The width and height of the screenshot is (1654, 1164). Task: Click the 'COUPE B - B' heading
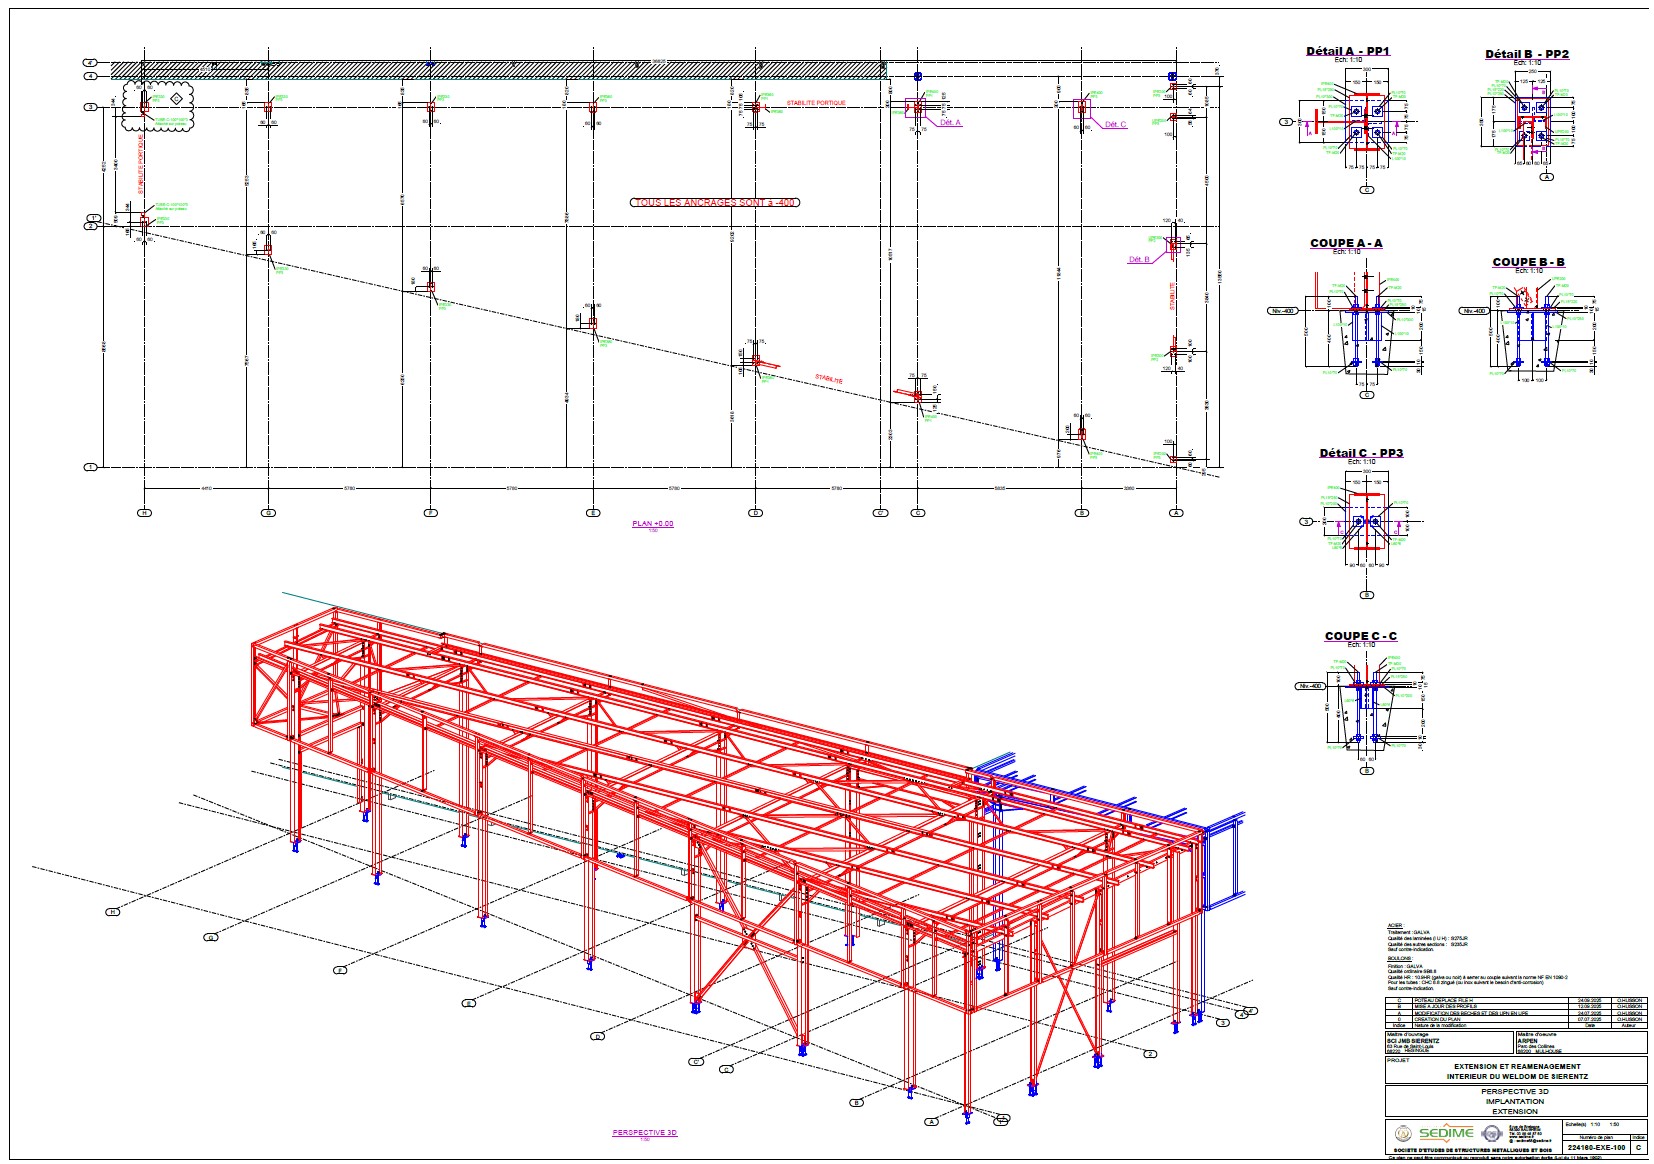coord(1528,262)
